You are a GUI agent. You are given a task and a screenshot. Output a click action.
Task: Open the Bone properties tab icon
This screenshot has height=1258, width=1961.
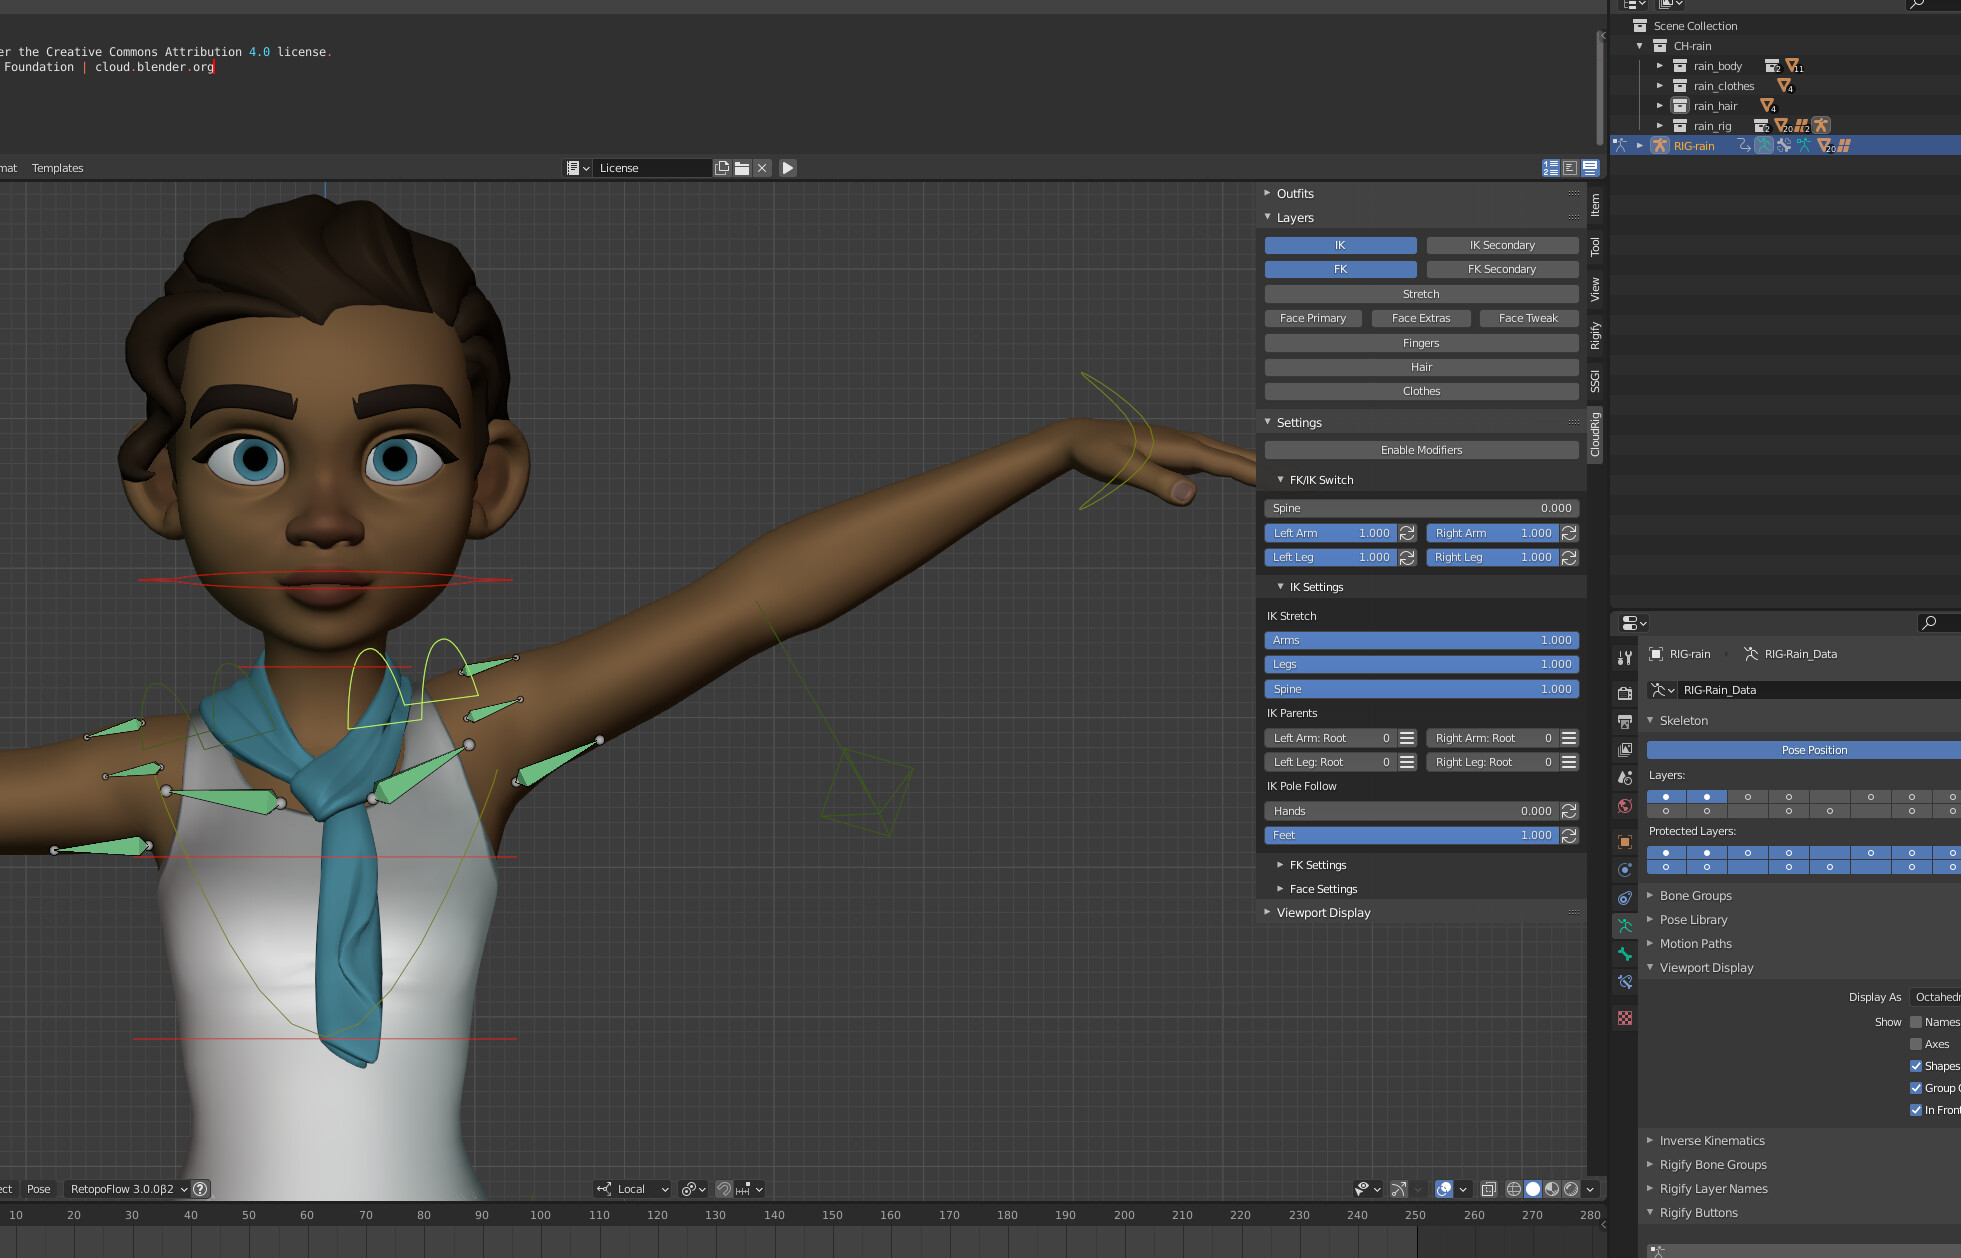click(1625, 954)
